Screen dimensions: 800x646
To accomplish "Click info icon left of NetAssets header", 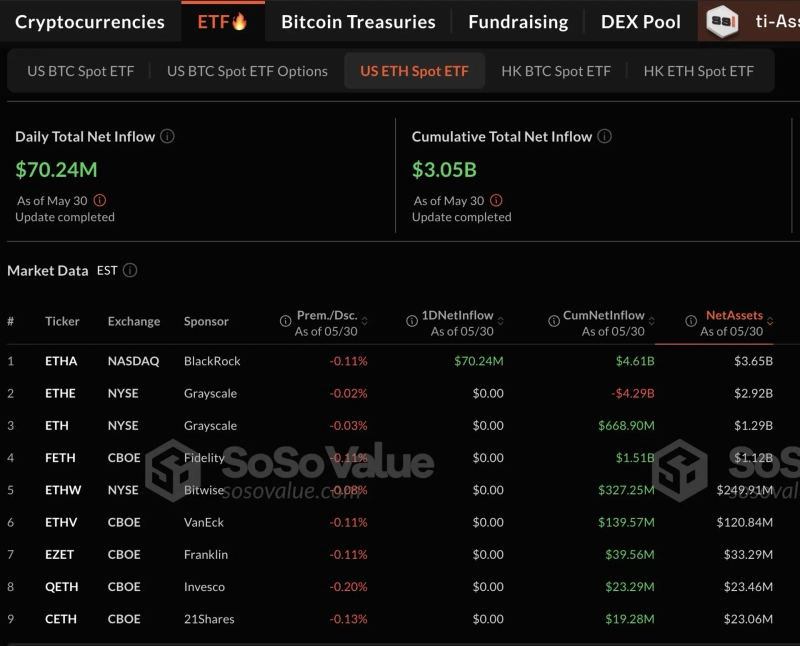I will click(690, 321).
